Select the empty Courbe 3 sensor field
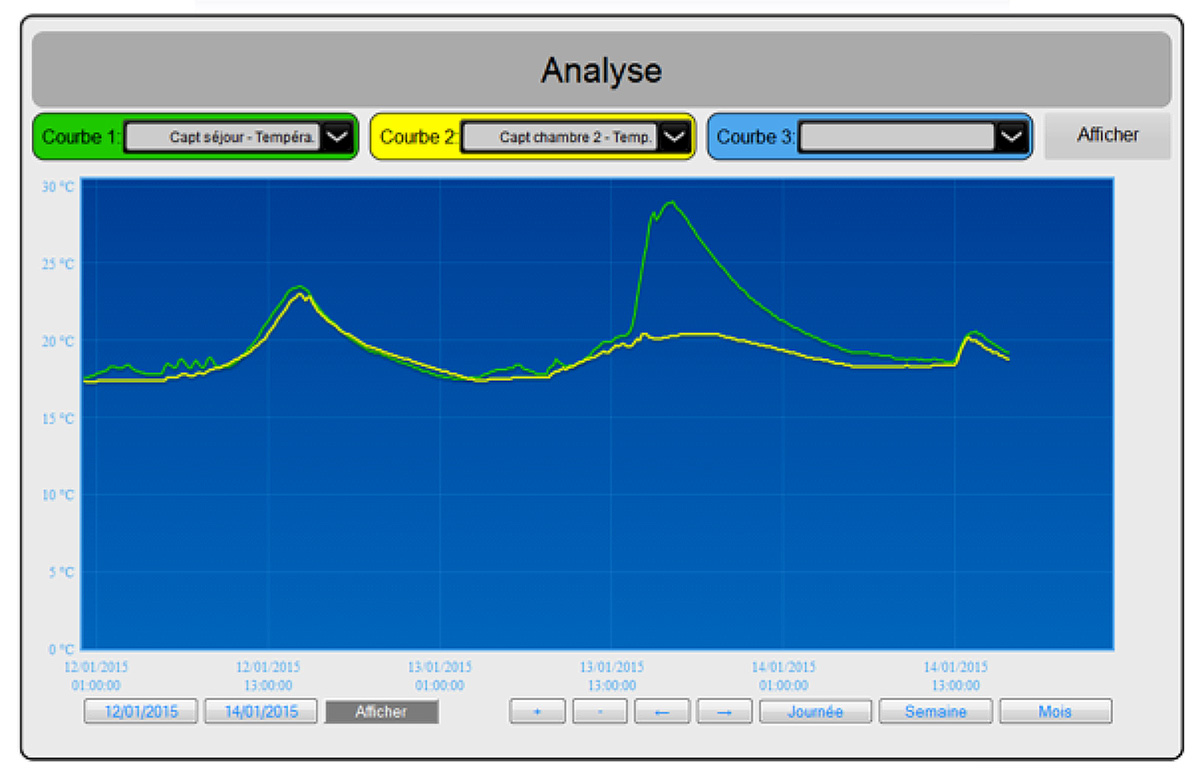The height and width of the screenshot is (779, 1200). tap(897, 137)
